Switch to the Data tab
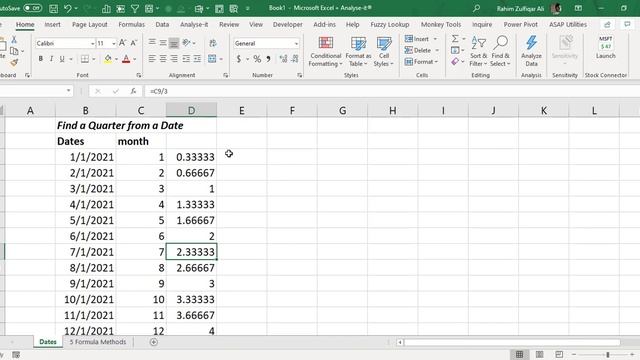 click(162, 24)
